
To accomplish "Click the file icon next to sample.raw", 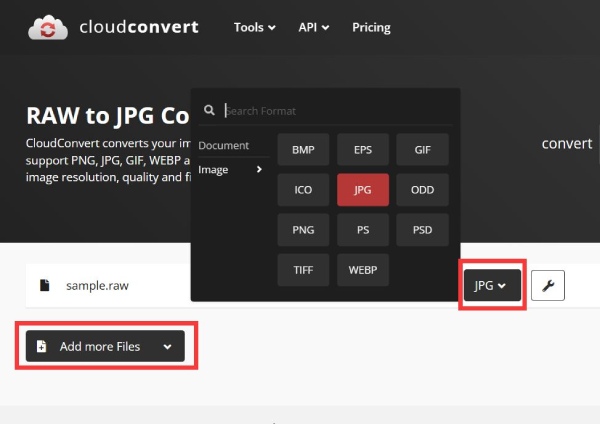I will point(45,285).
